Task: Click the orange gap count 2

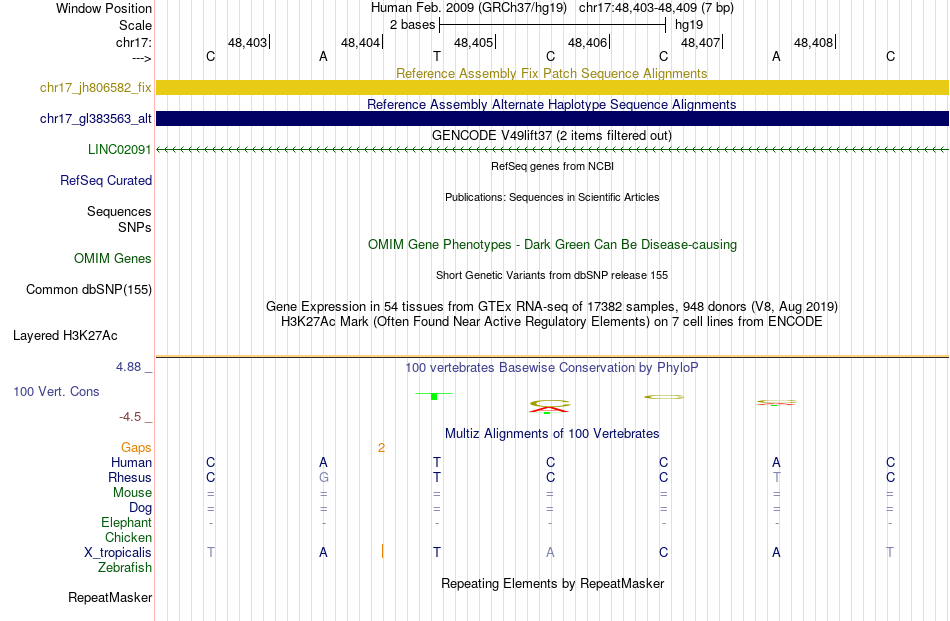Action: [x=381, y=448]
